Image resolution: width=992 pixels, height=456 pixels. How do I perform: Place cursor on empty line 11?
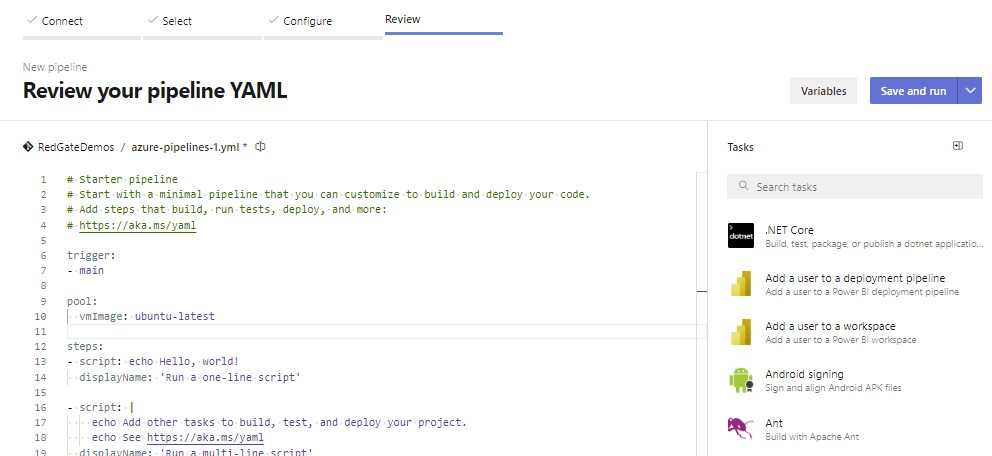(300, 332)
